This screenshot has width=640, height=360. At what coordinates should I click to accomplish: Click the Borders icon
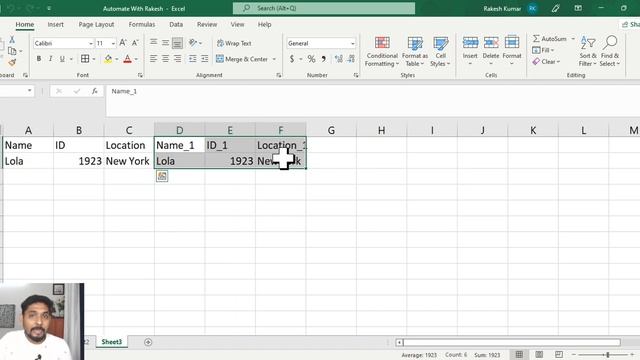click(85, 59)
